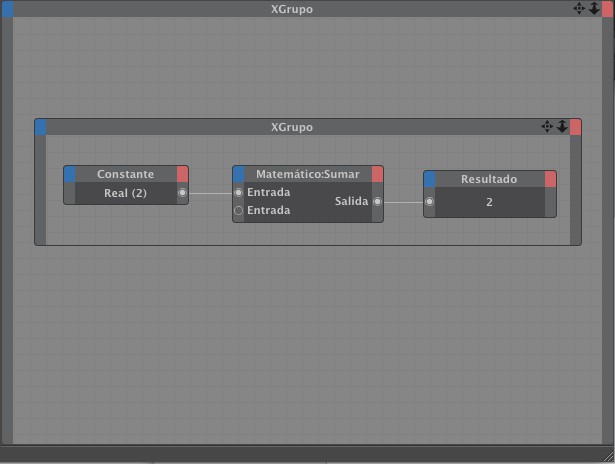The height and width of the screenshot is (464, 615).
Task: Open inner XGrupo red outputs menu
Action: tap(575, 127)
